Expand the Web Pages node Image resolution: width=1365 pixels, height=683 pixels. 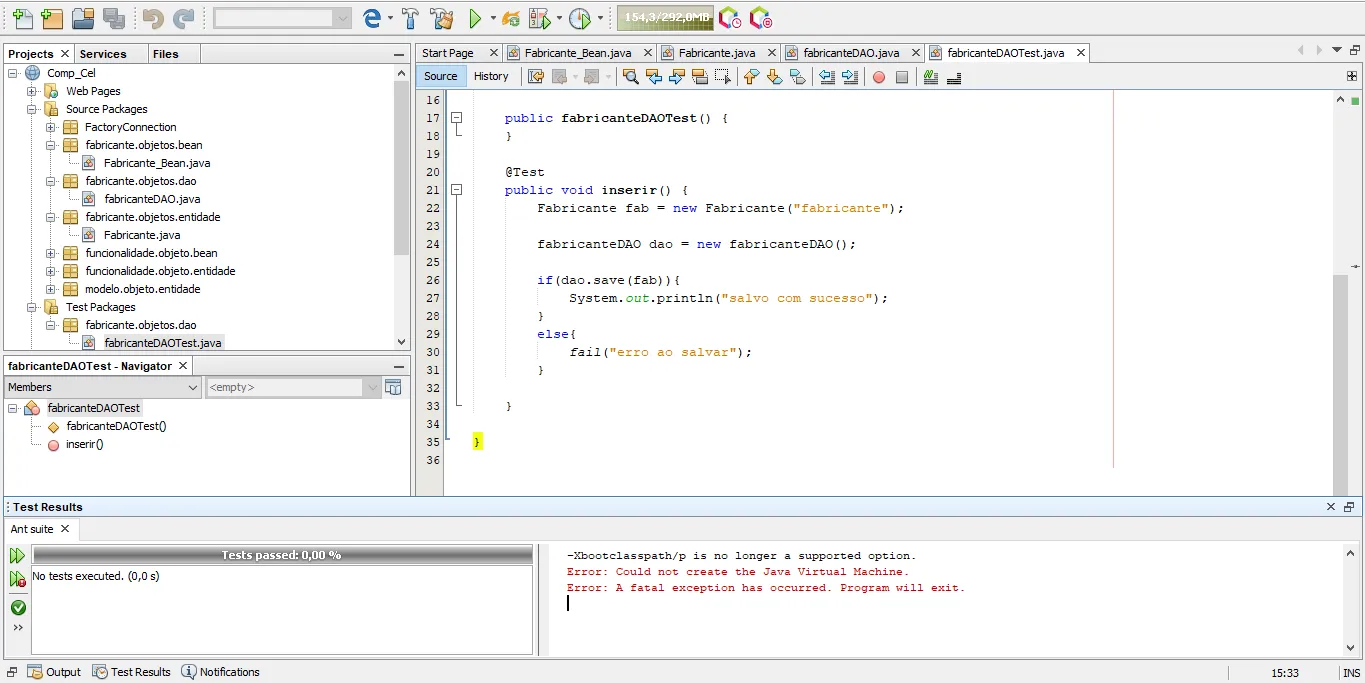[32, 91]
